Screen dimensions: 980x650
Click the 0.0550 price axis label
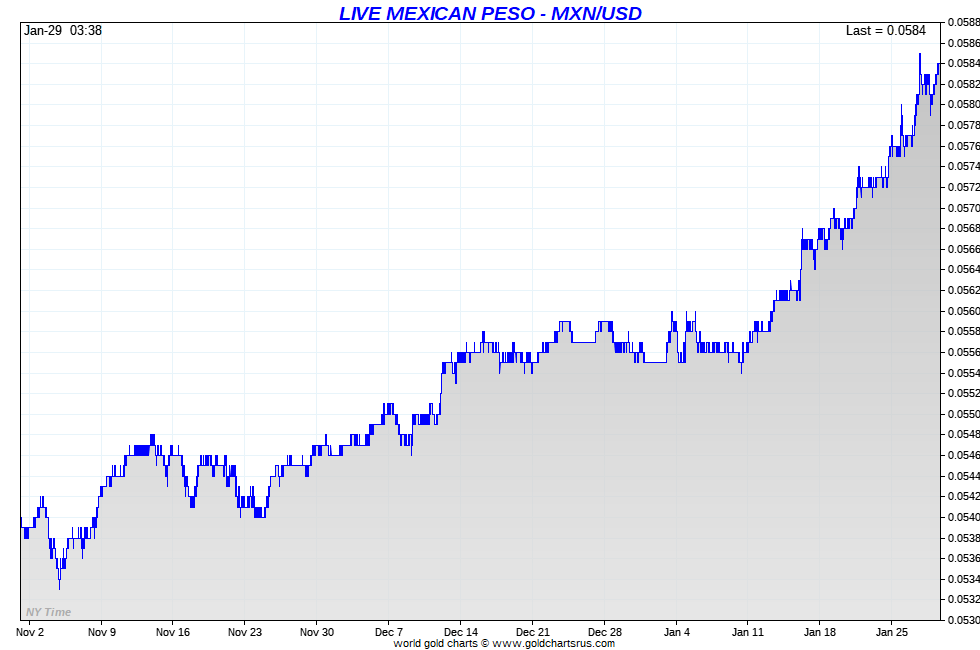point(964,414)
